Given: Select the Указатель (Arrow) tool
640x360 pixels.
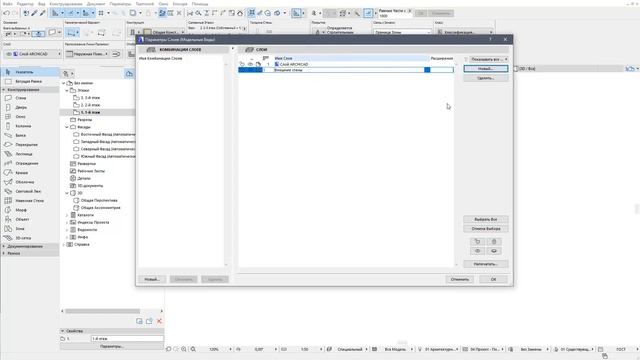Looking at the screenshot, I should (x=30, y=72).
